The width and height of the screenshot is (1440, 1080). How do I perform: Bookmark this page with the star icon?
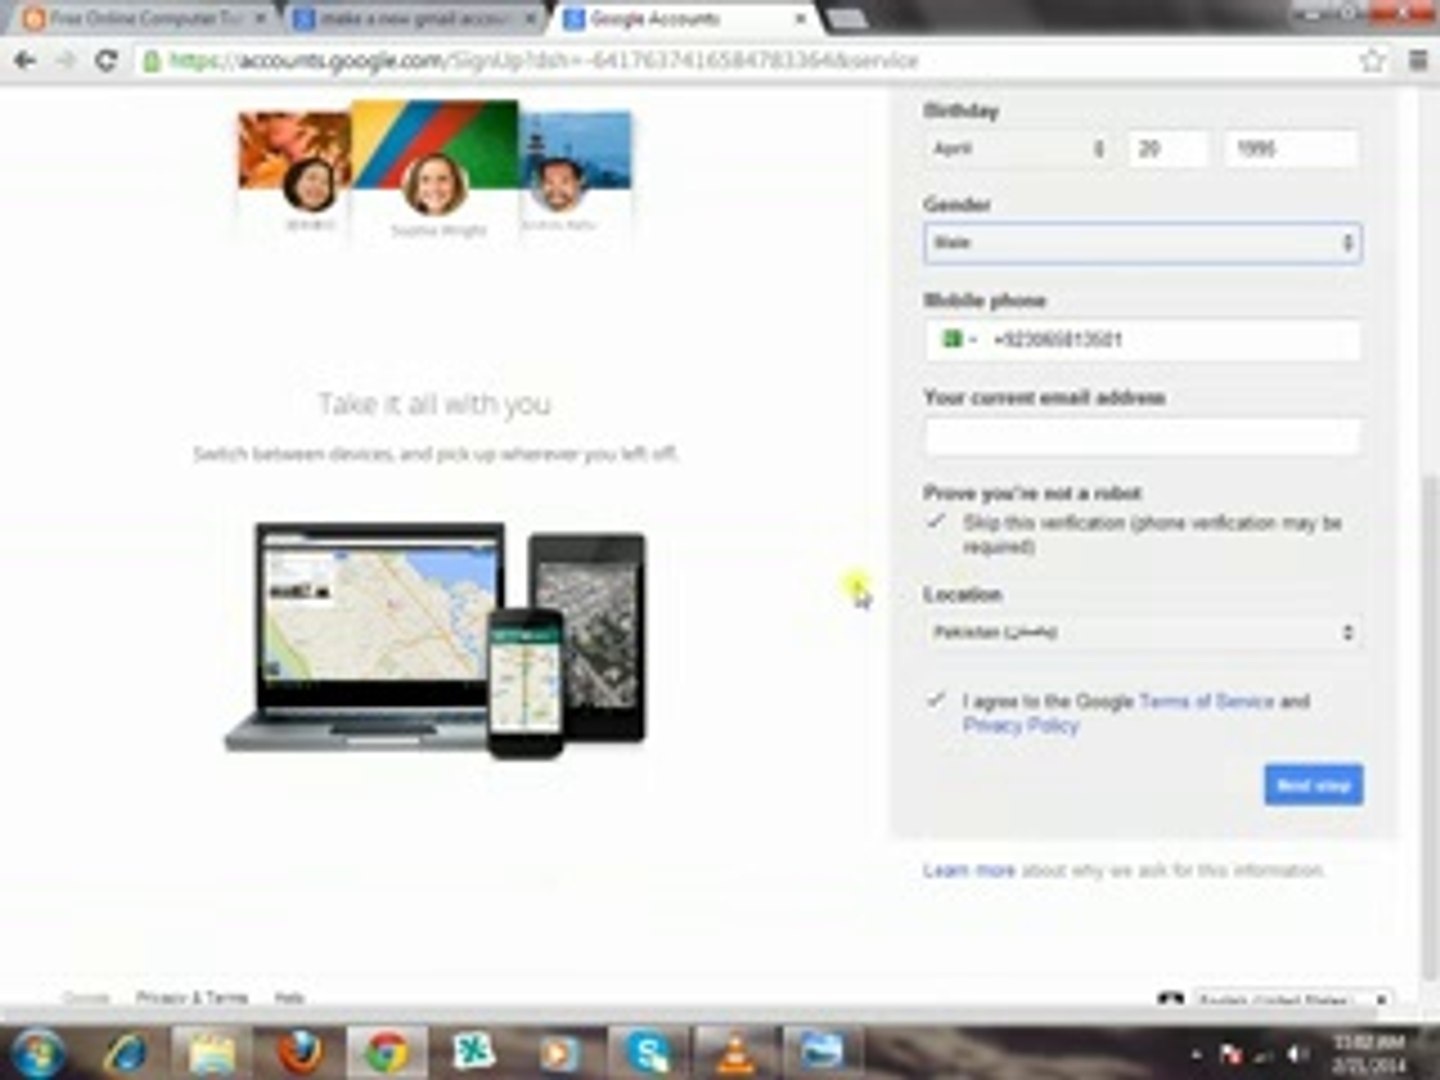[x=1373, y=60]
